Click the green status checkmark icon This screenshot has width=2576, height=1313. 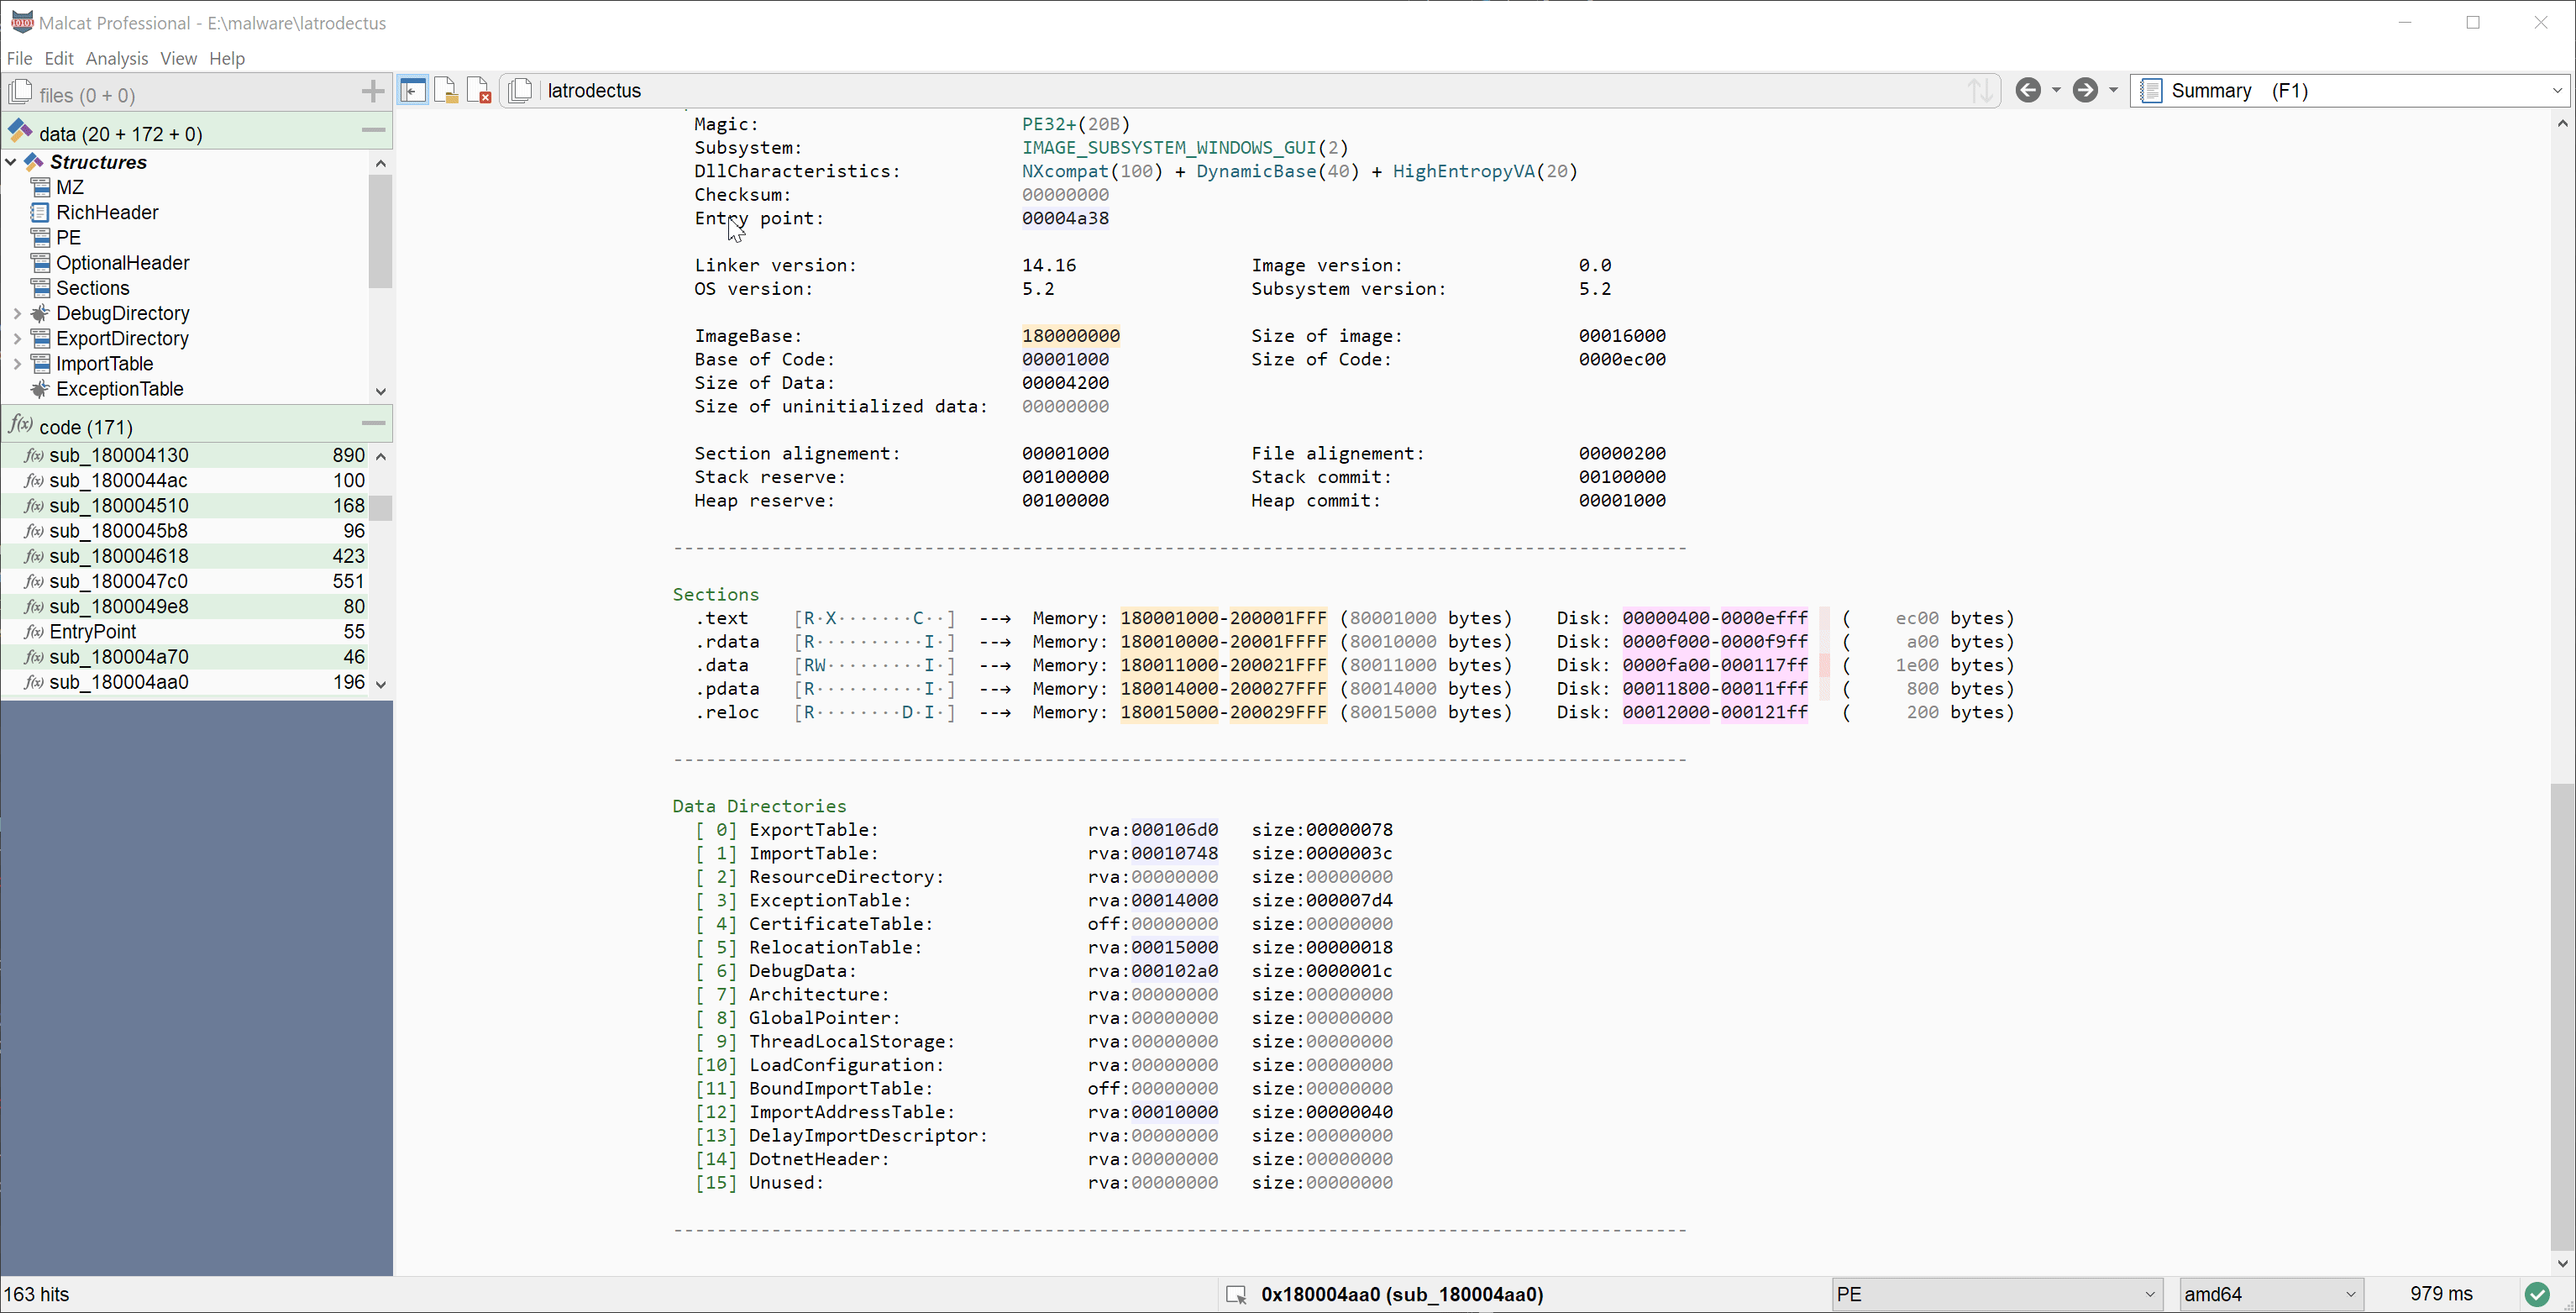2537,1295
